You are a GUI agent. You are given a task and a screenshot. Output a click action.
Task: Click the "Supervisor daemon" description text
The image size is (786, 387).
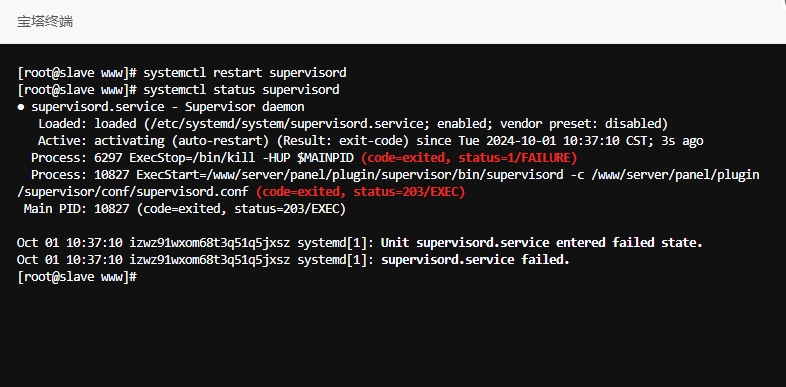(245, 107)
